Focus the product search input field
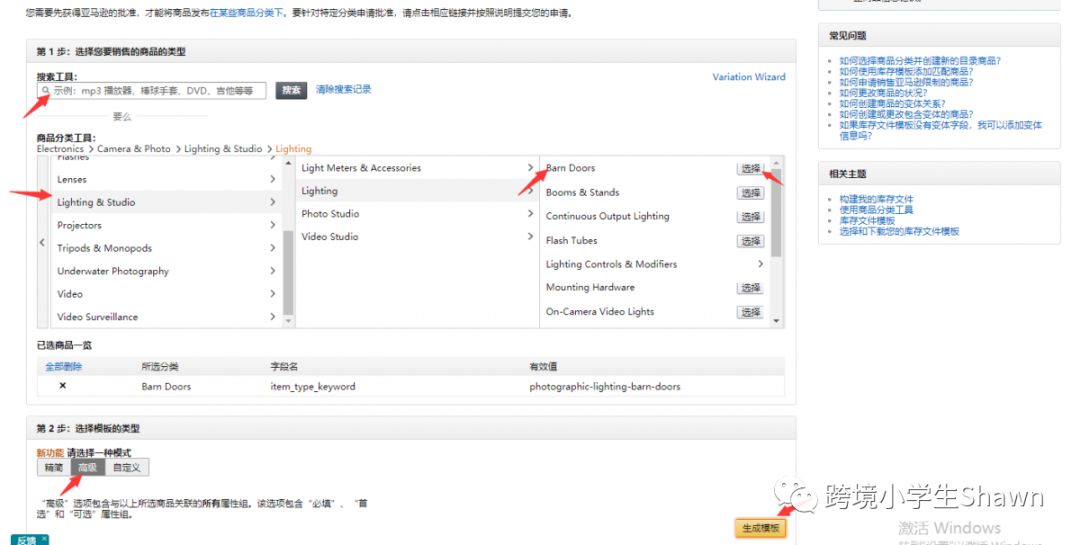 coord(152,90)
